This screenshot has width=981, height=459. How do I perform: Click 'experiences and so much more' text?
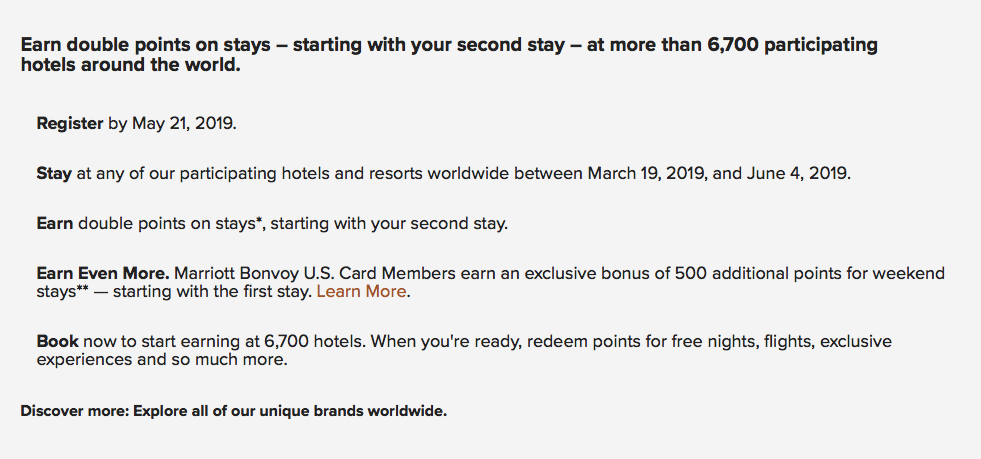pyautogui.click(x=162, y=360)
